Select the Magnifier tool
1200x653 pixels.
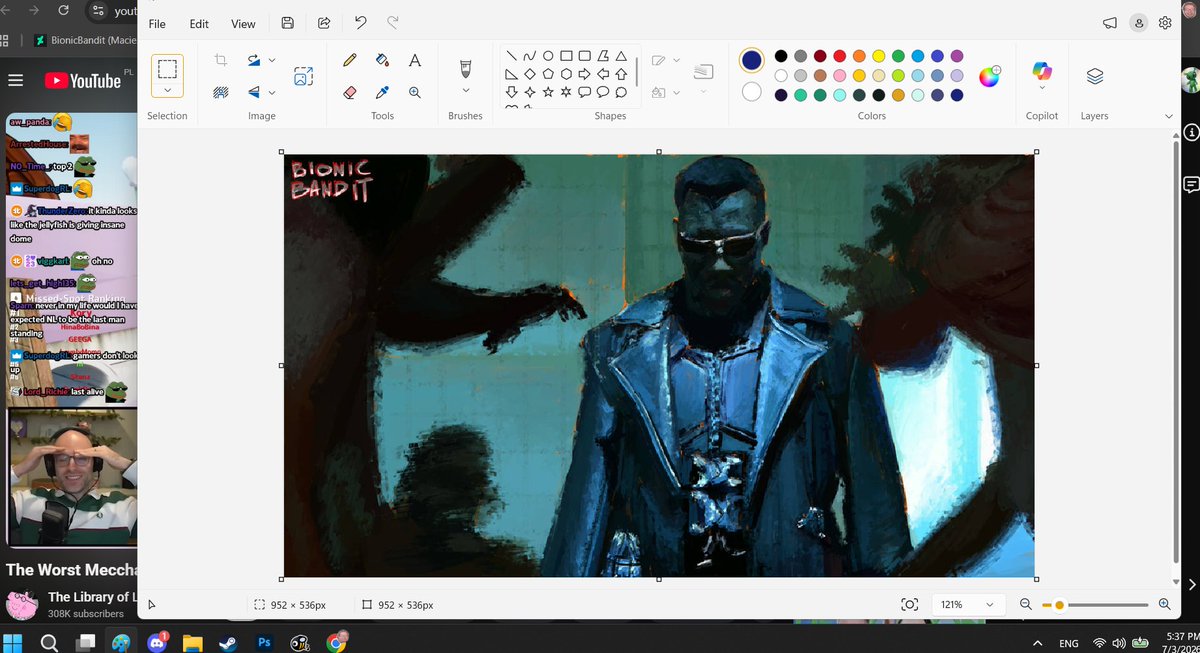tap(415, 92)
